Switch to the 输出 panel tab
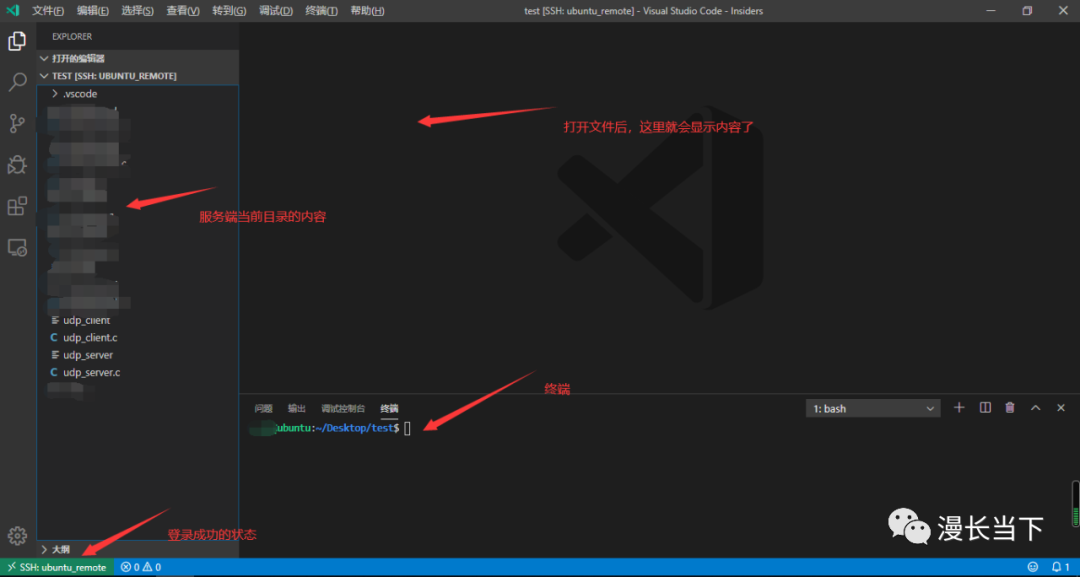 (x=297, y=409)
